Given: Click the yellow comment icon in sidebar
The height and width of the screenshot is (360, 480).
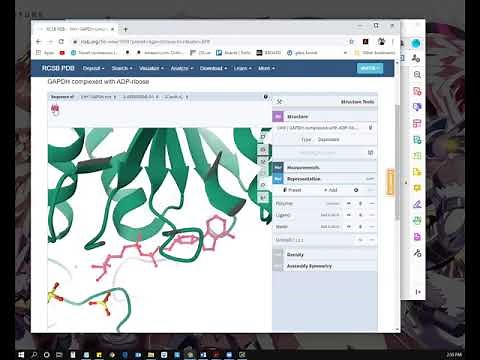Looking at the screenshot, I should pos(417,188).
